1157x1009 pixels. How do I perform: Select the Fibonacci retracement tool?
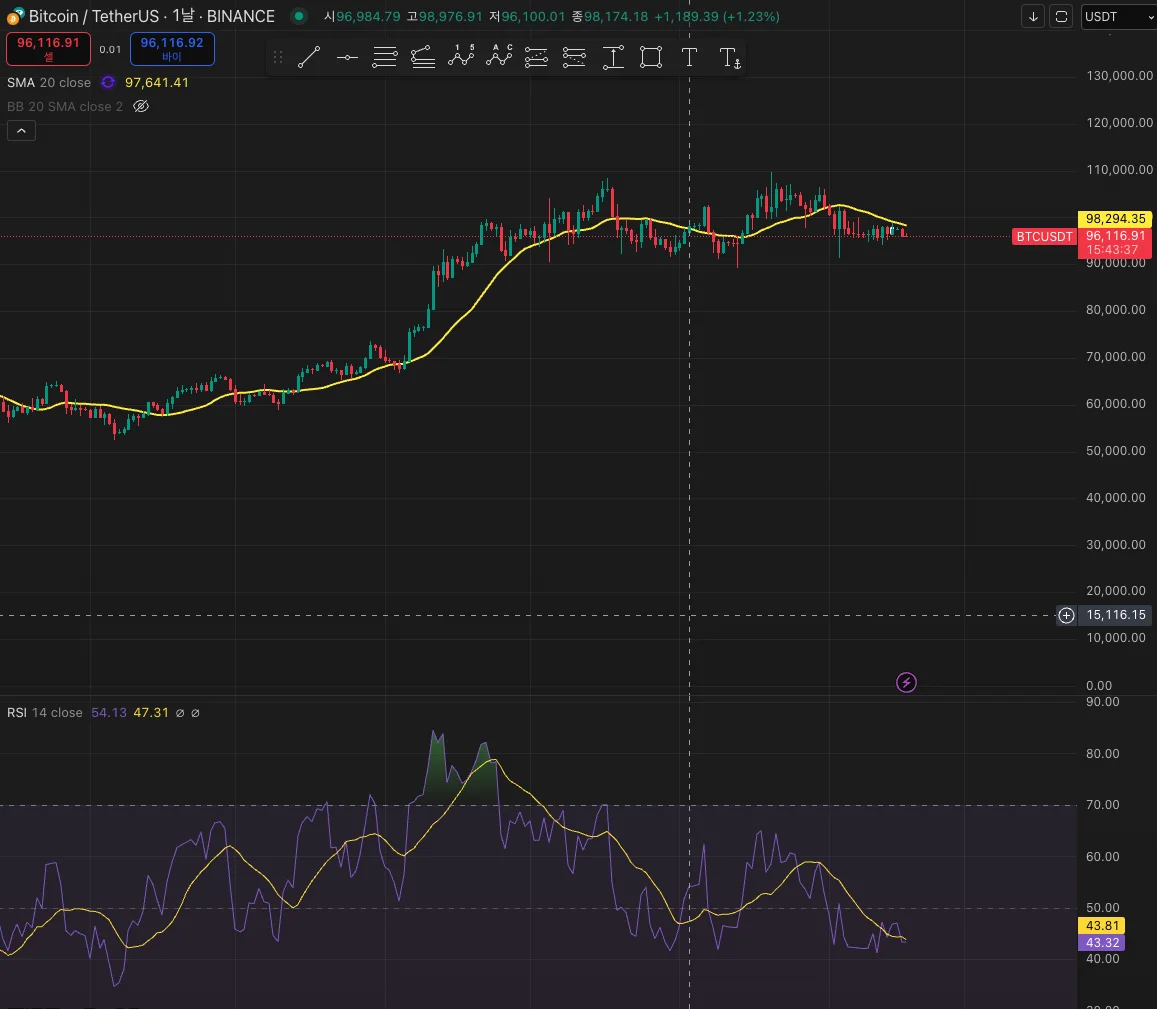[384, 57]
